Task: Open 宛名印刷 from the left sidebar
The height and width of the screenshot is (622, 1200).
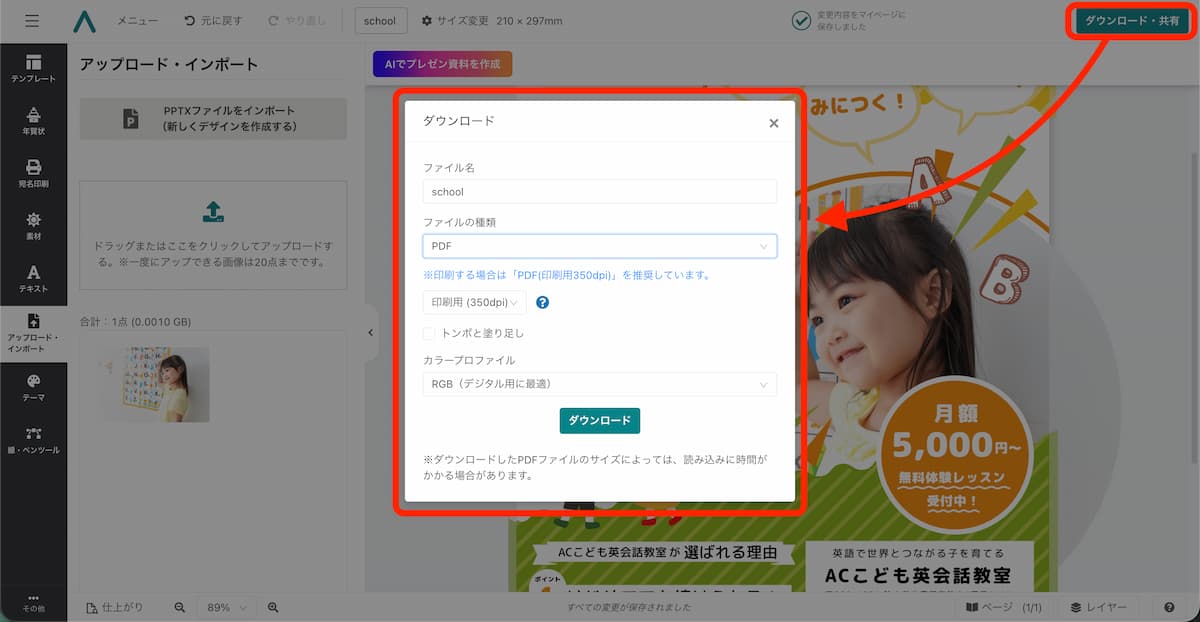Action: [33, 170]
